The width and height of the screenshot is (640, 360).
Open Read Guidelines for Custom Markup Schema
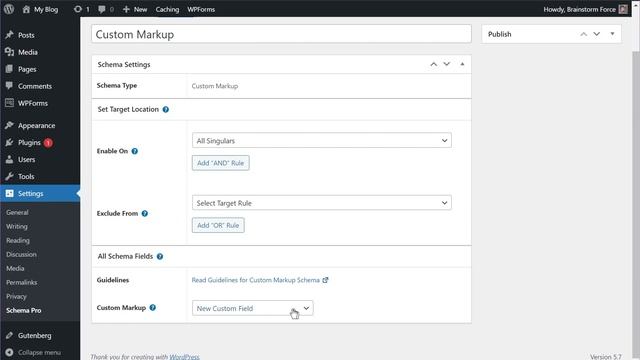pos(260,280)
